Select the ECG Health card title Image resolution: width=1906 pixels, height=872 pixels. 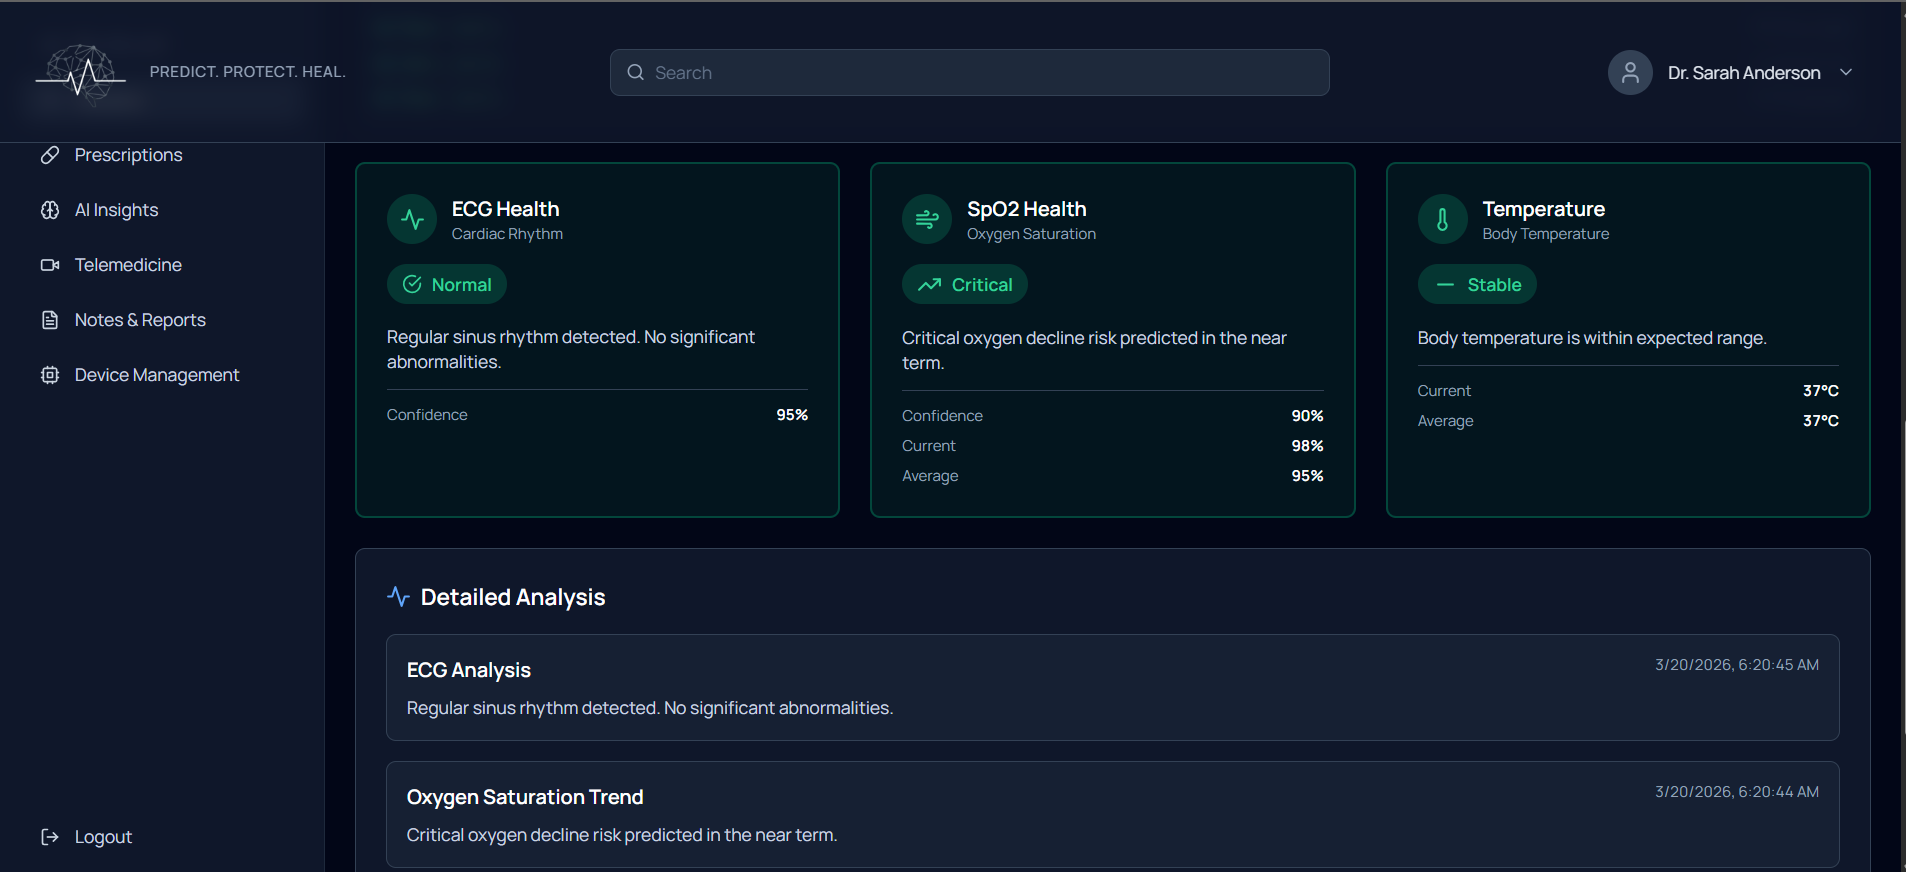(x=505, y=209)
